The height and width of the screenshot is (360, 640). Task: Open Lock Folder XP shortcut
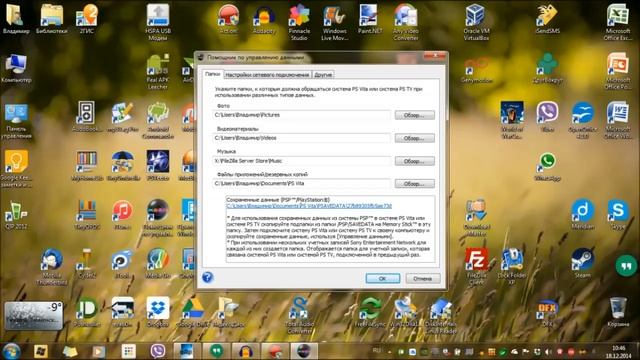512,267
